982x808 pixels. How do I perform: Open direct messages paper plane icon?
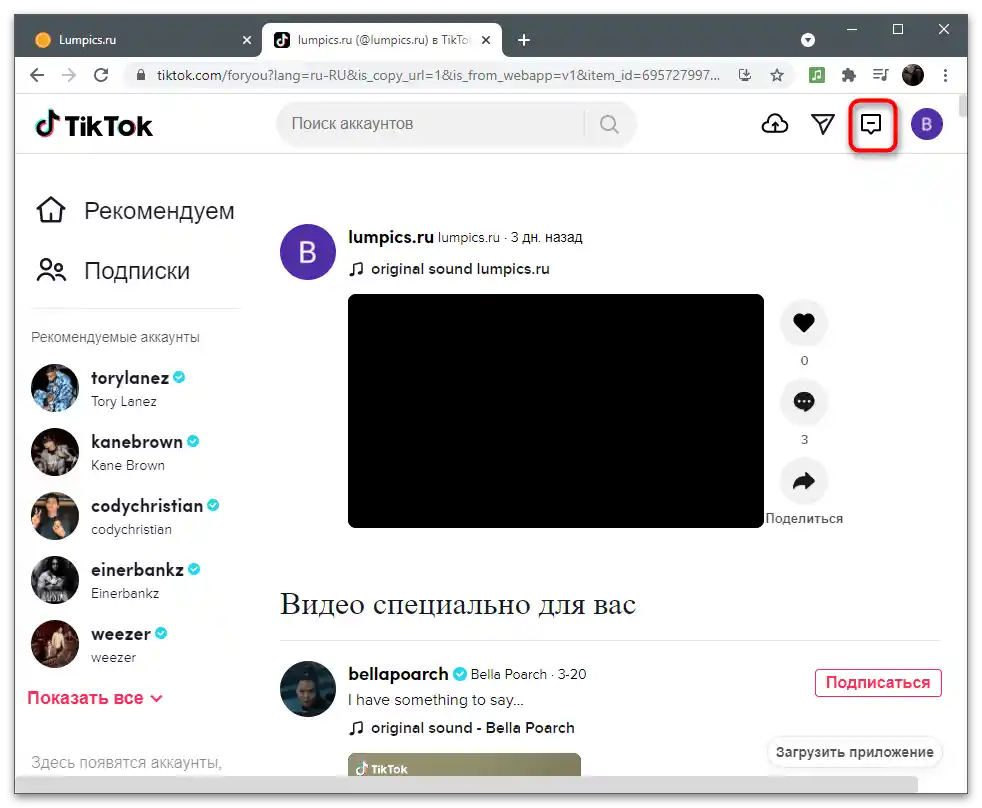pos(822,124)
